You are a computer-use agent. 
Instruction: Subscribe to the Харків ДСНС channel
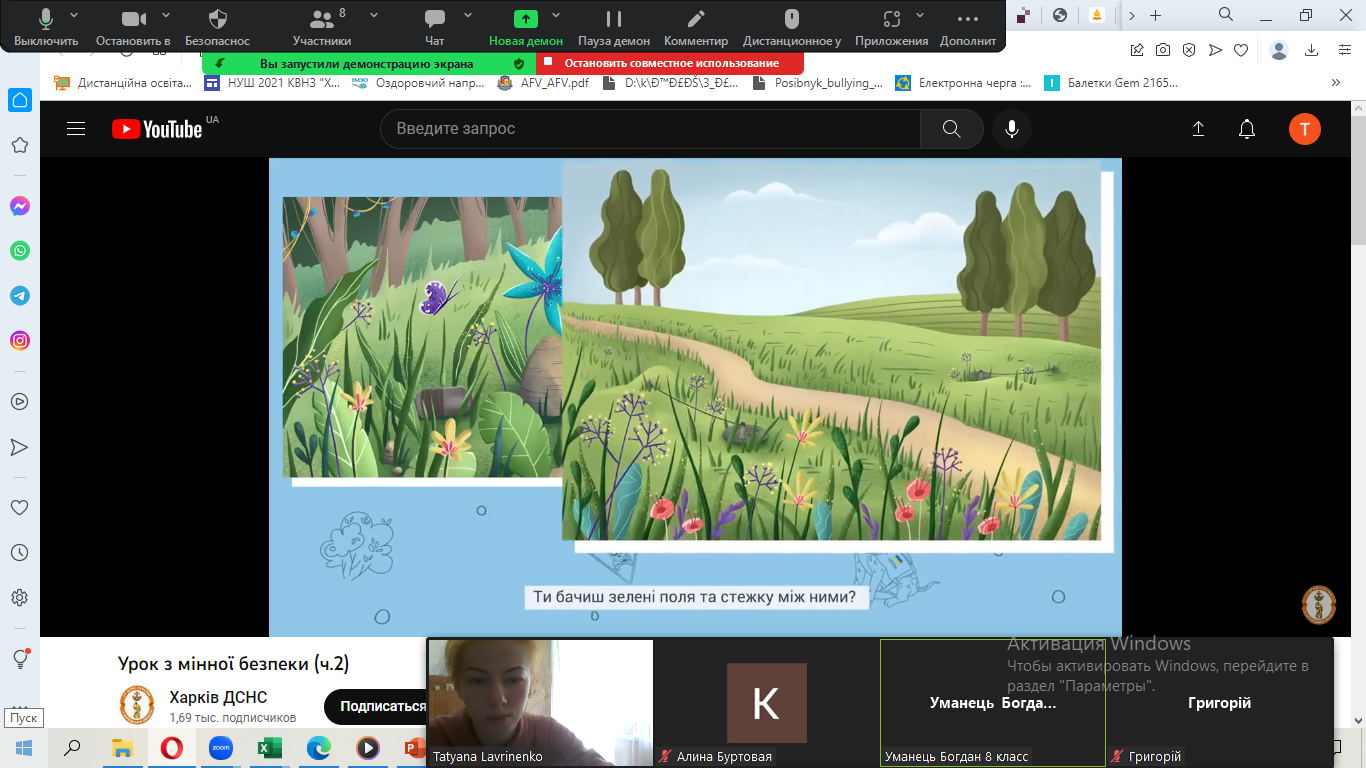(383, 706)
